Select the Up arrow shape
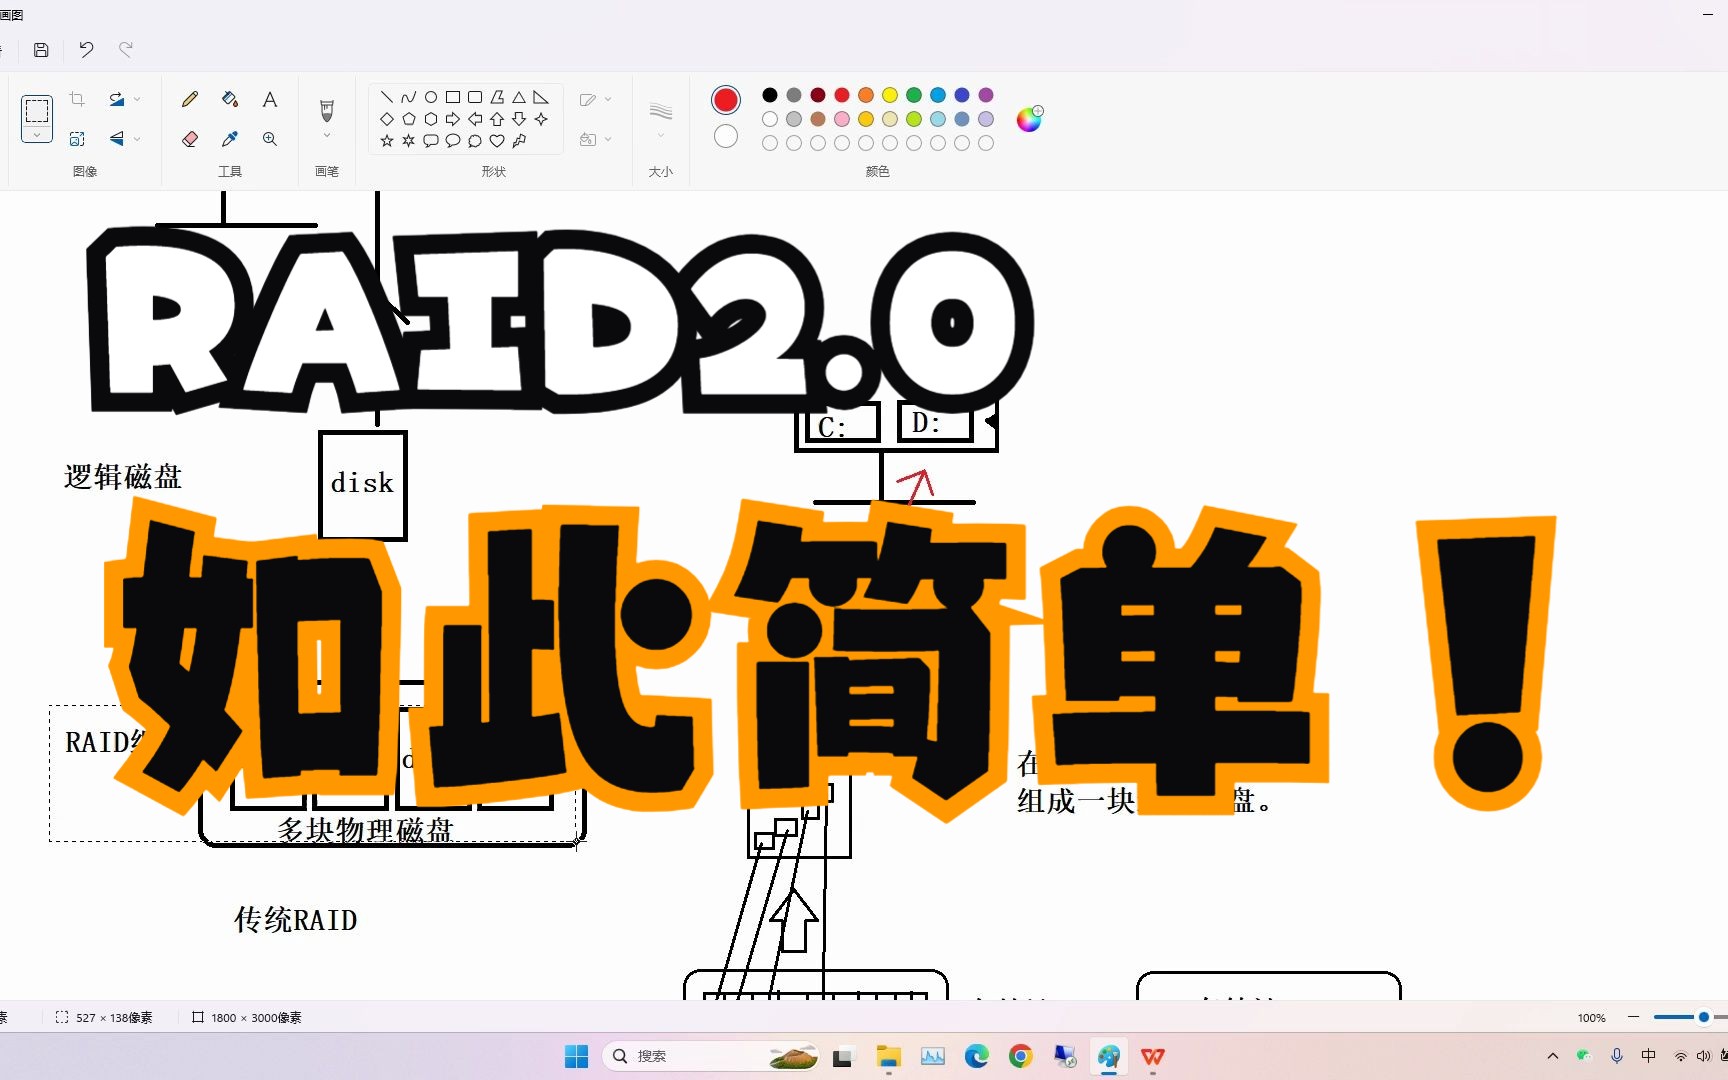 [x=497, y=119]
